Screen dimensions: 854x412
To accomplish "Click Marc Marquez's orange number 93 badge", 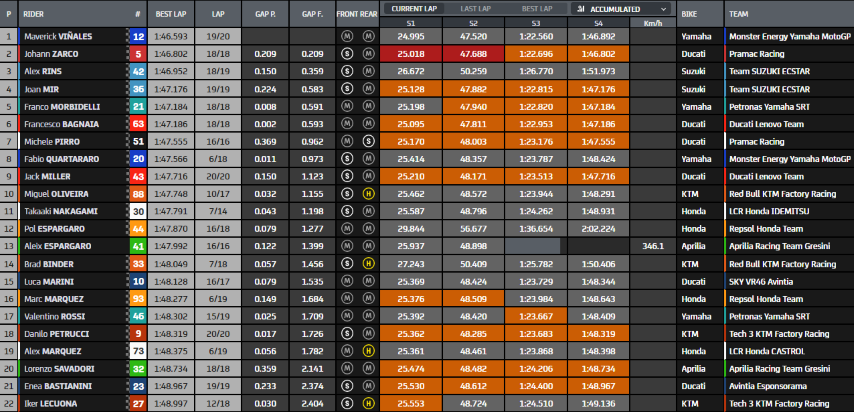I will click(x=138, y=298).
